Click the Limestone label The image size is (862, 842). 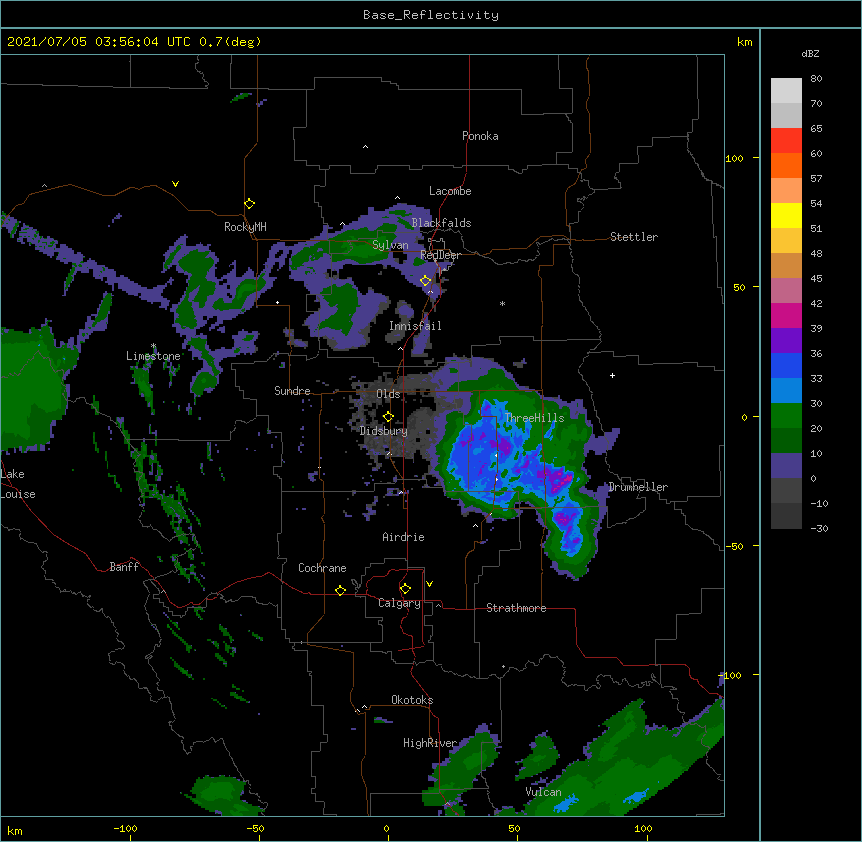point(153,356)
